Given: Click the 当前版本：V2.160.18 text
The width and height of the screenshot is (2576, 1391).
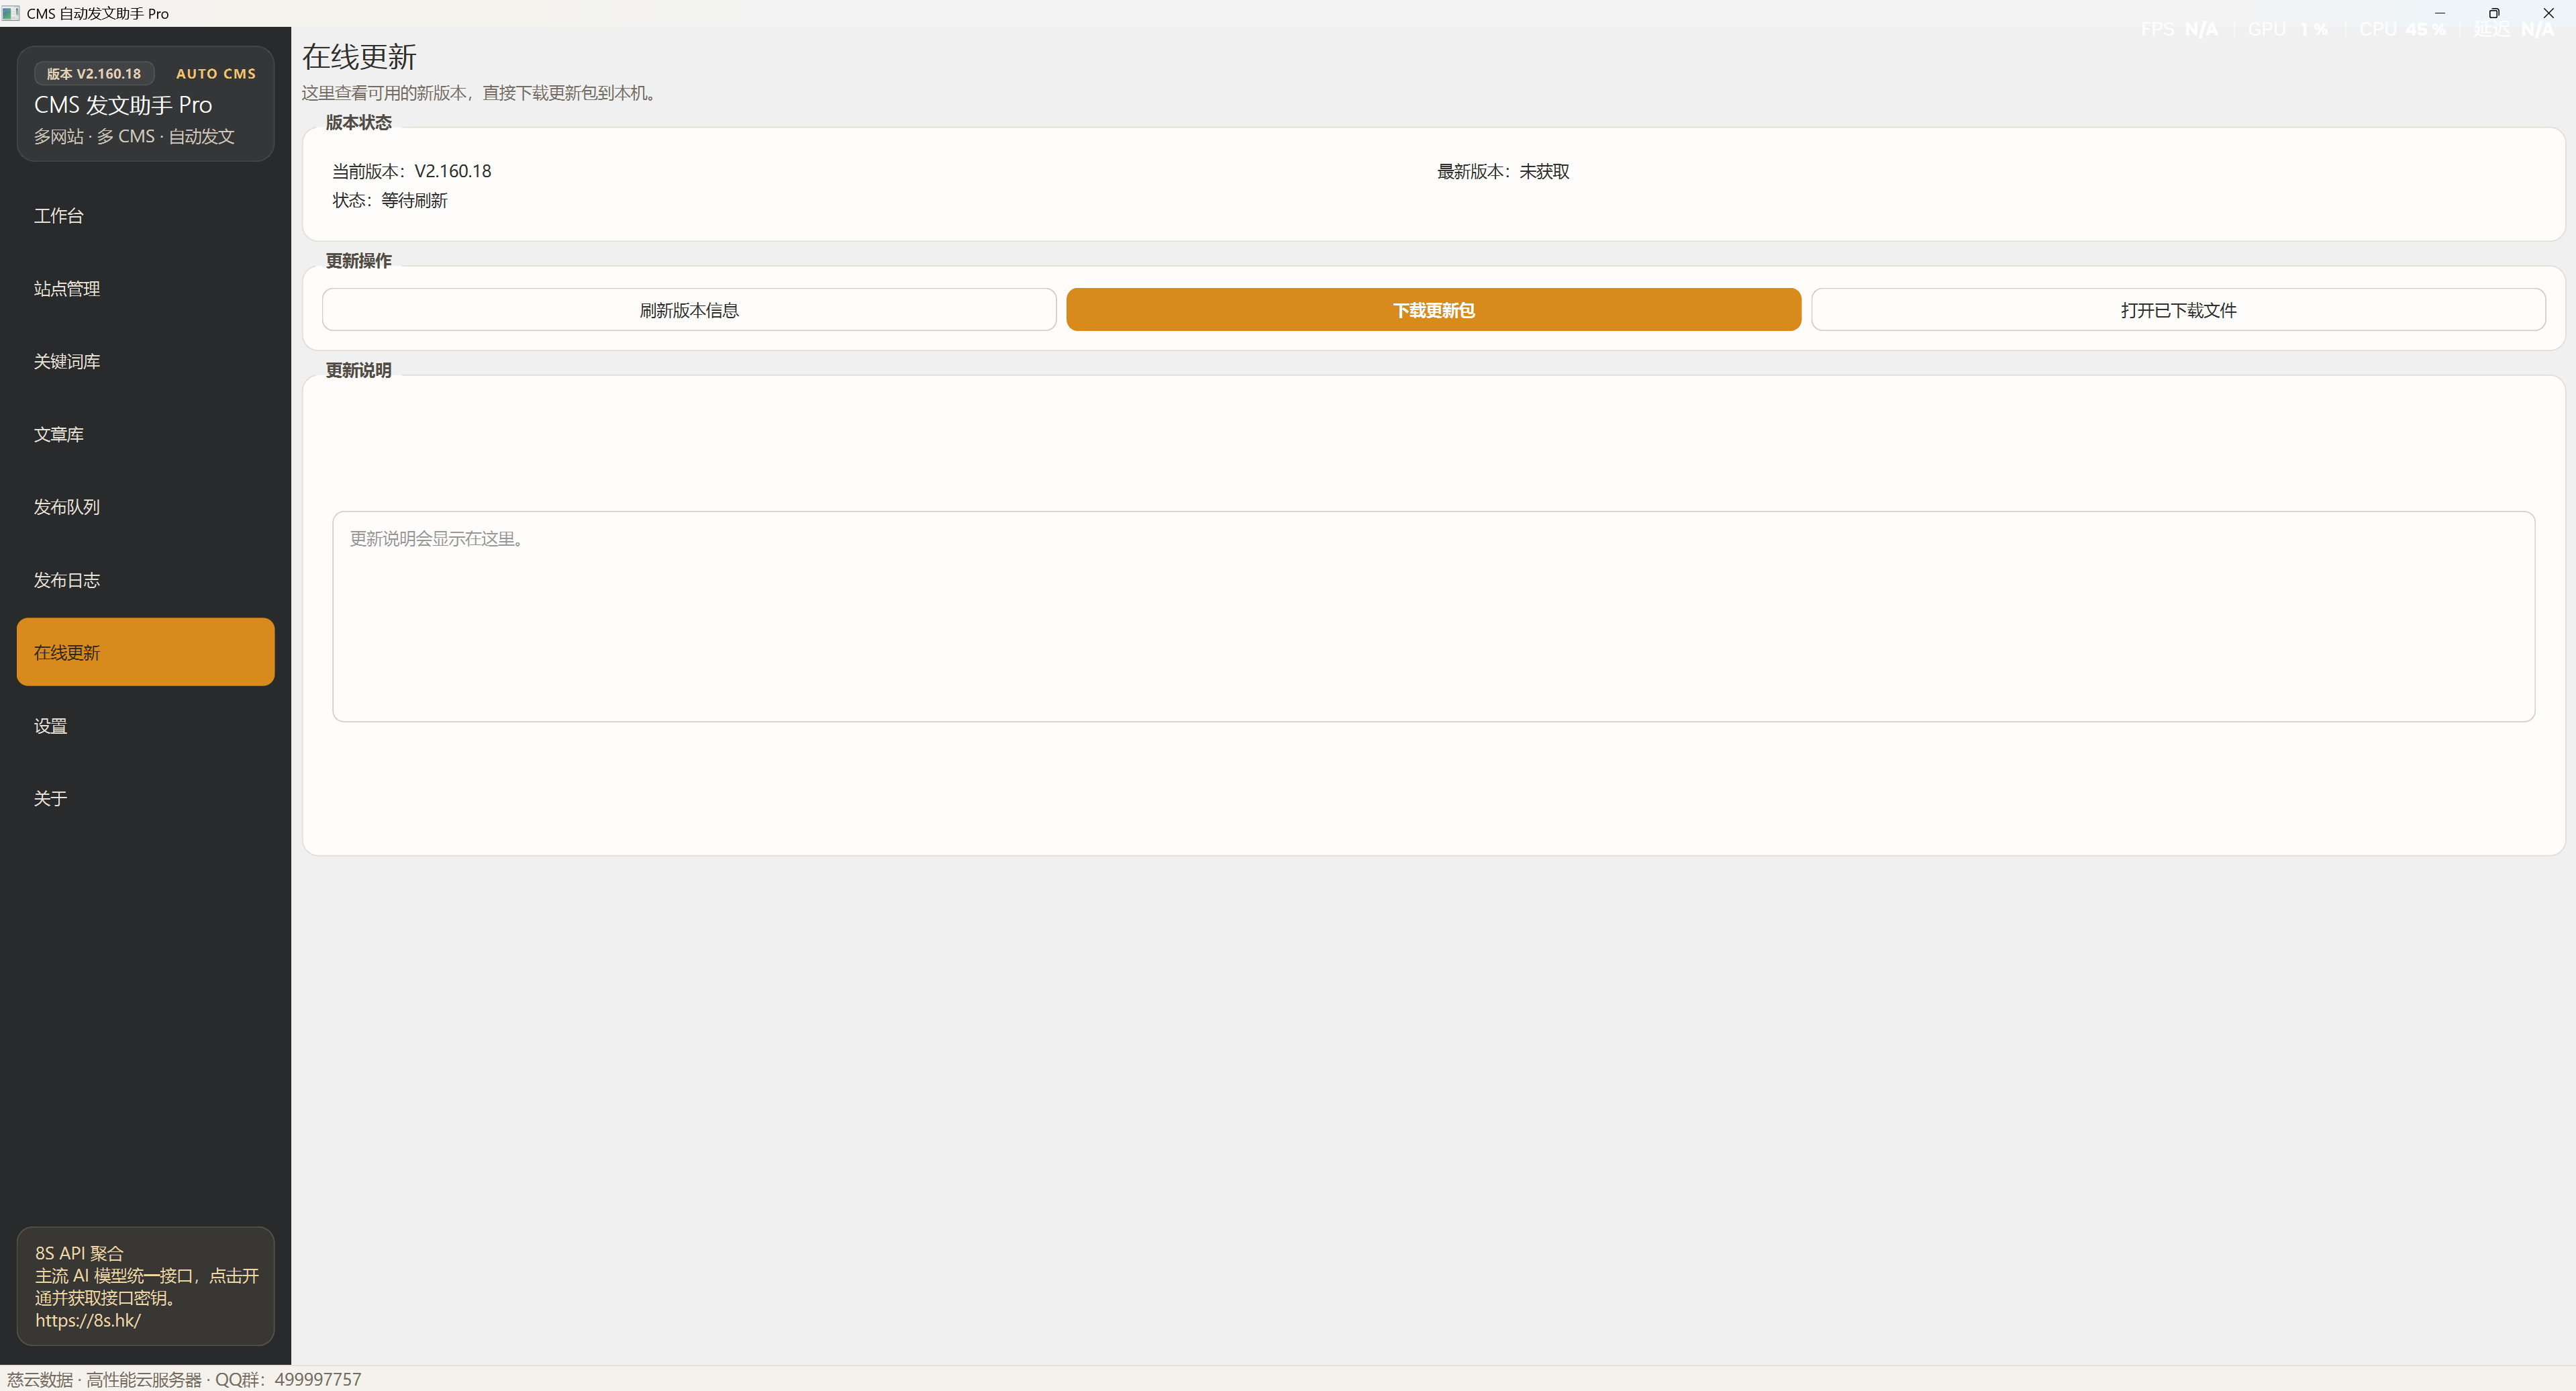Looking at the screenshot, I should (412, 171).
